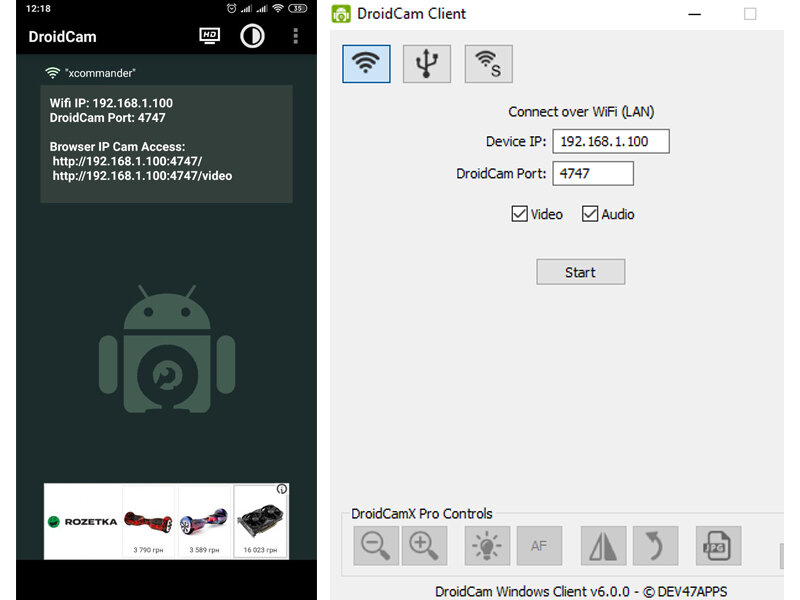800x600 pixels.
Task: Tap the contrast circle icon in DroidCam app
Action: 252,36
